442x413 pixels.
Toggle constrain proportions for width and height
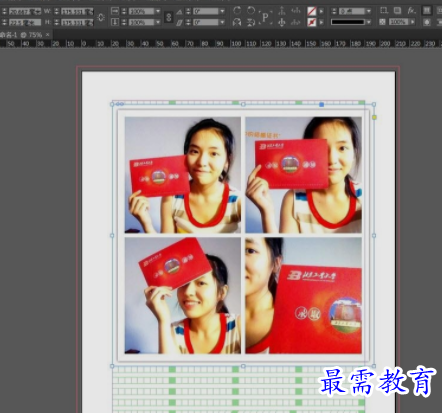(x=101, y=17)
